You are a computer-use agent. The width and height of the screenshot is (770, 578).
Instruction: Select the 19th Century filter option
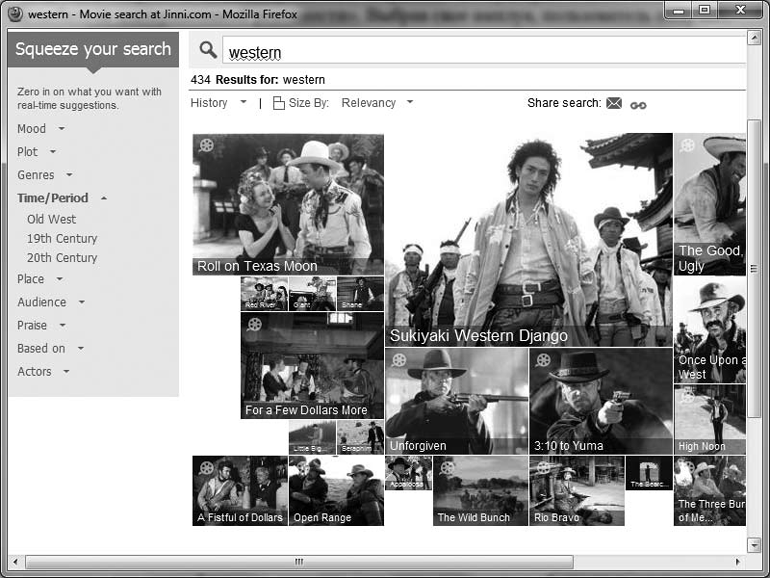click(62, 239)
